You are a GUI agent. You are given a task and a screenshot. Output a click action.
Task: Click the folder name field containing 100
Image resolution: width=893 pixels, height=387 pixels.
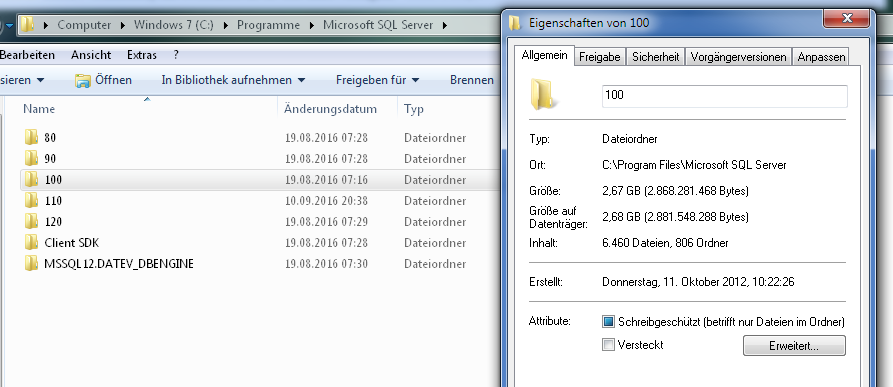click(724, 96)
